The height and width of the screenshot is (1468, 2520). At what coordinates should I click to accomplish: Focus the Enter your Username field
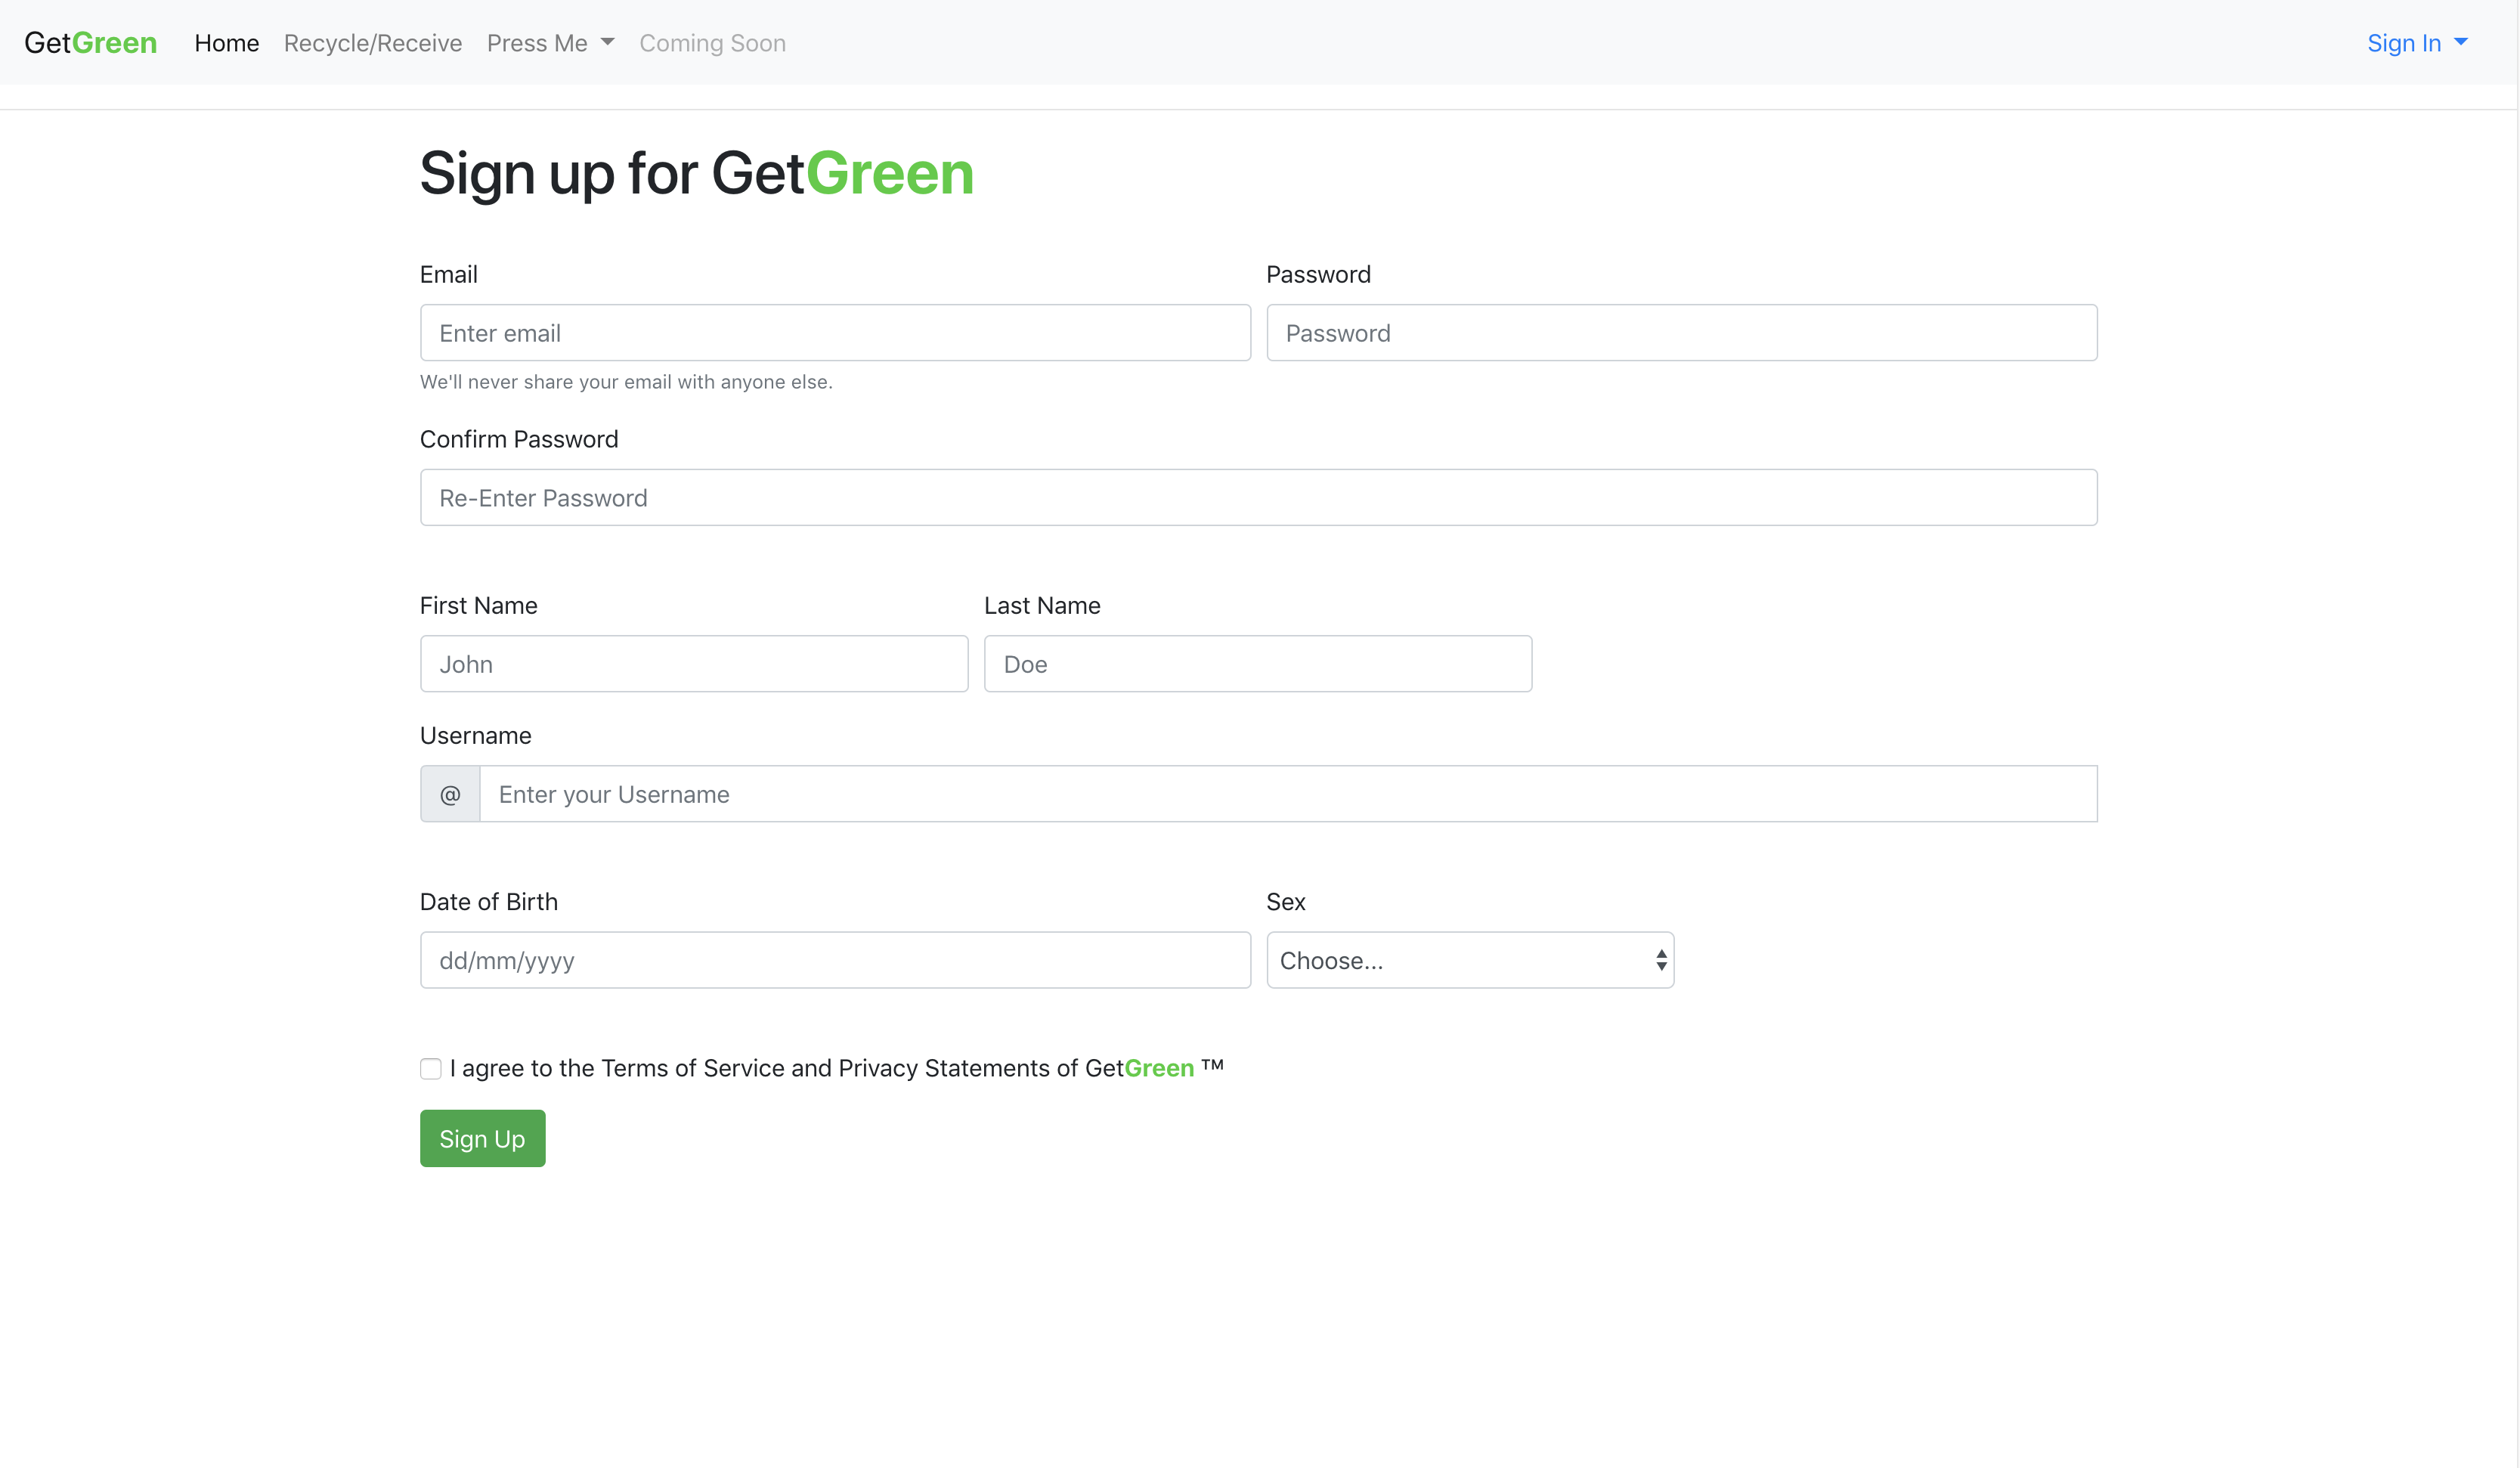(x=1287, y=794)
